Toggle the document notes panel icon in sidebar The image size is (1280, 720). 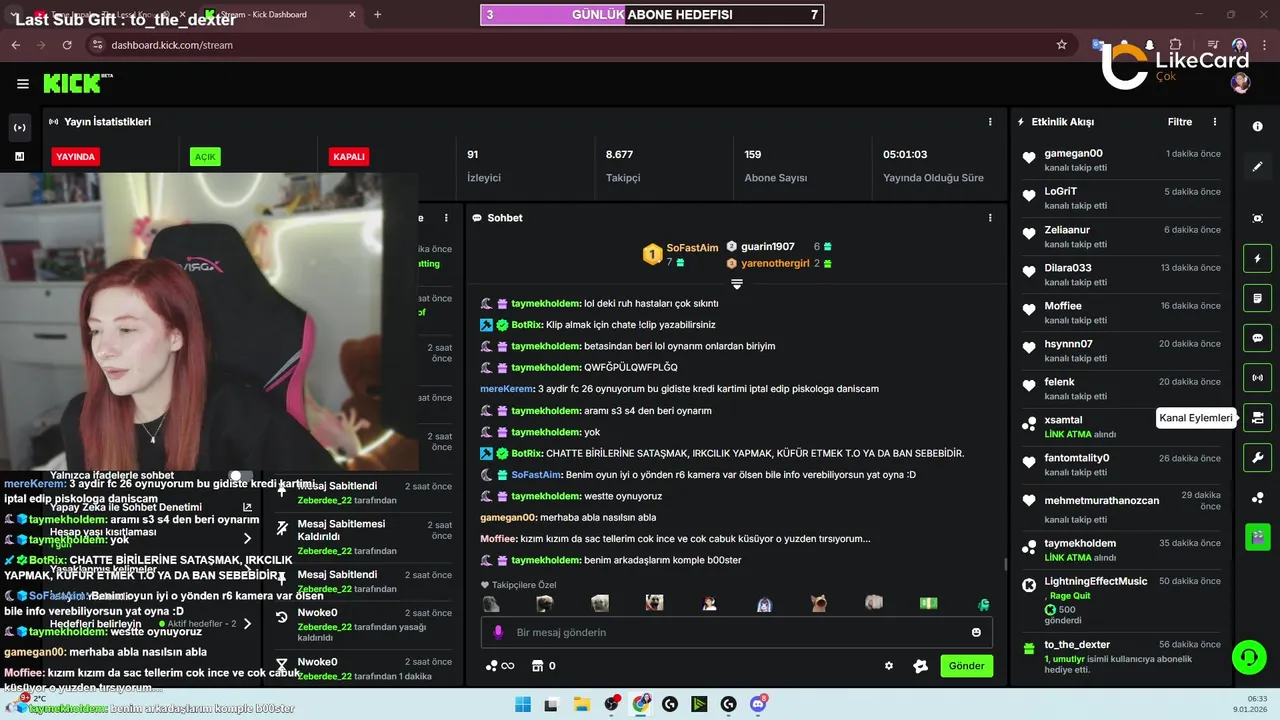1258,298
